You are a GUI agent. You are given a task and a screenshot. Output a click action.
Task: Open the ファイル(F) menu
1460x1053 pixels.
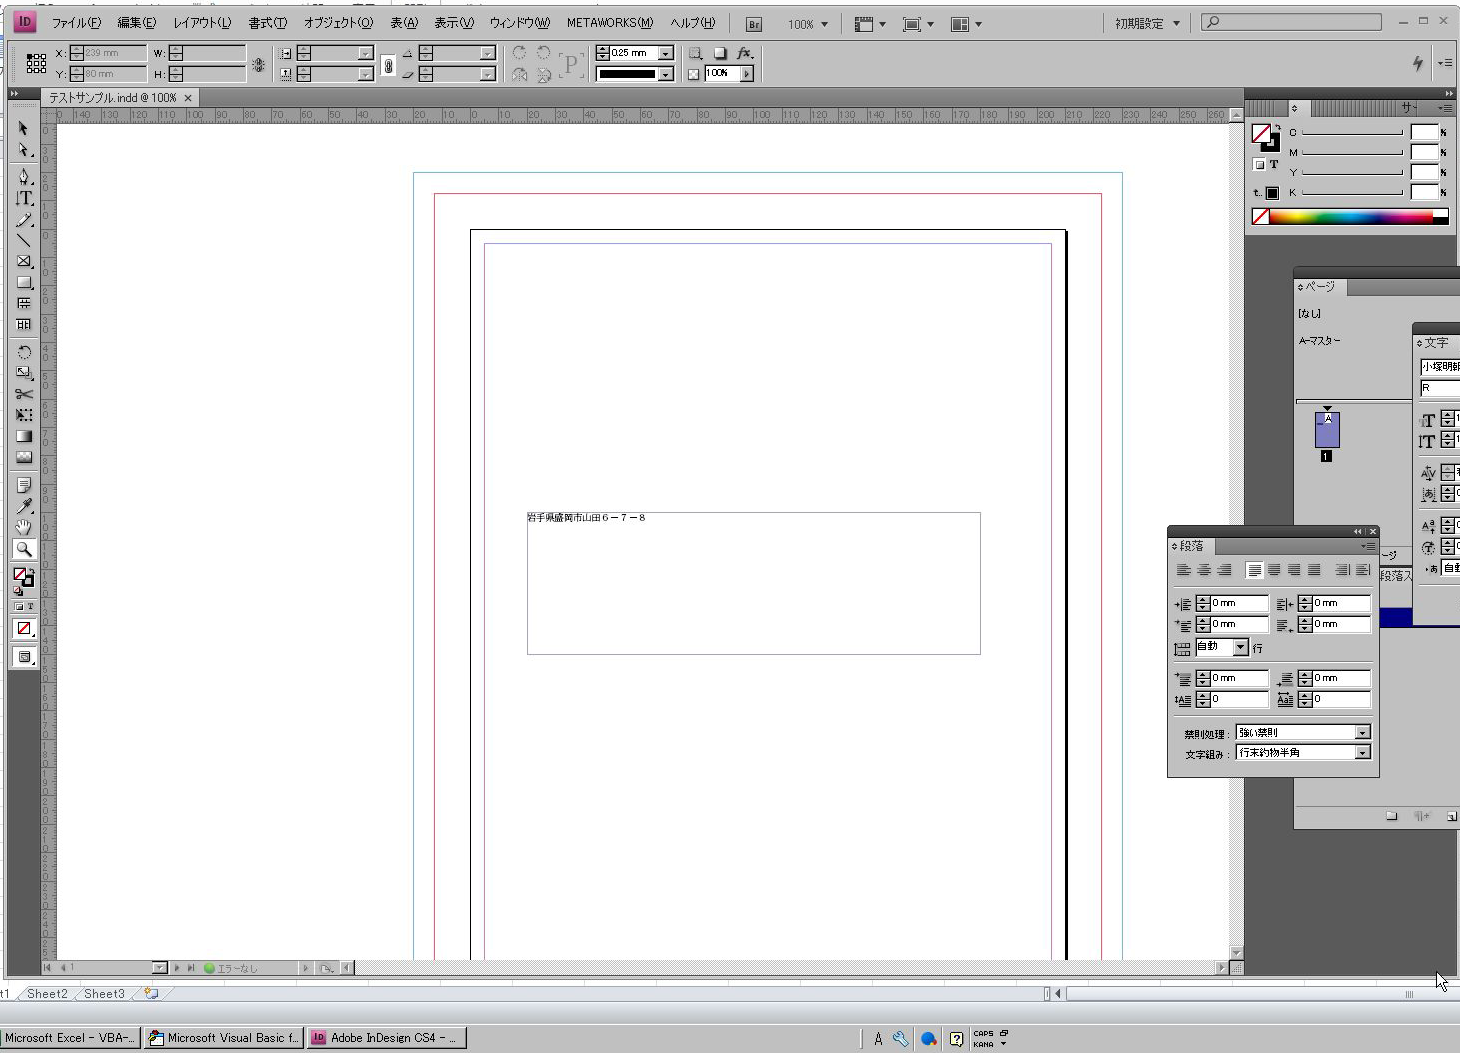tap(76, 23)
